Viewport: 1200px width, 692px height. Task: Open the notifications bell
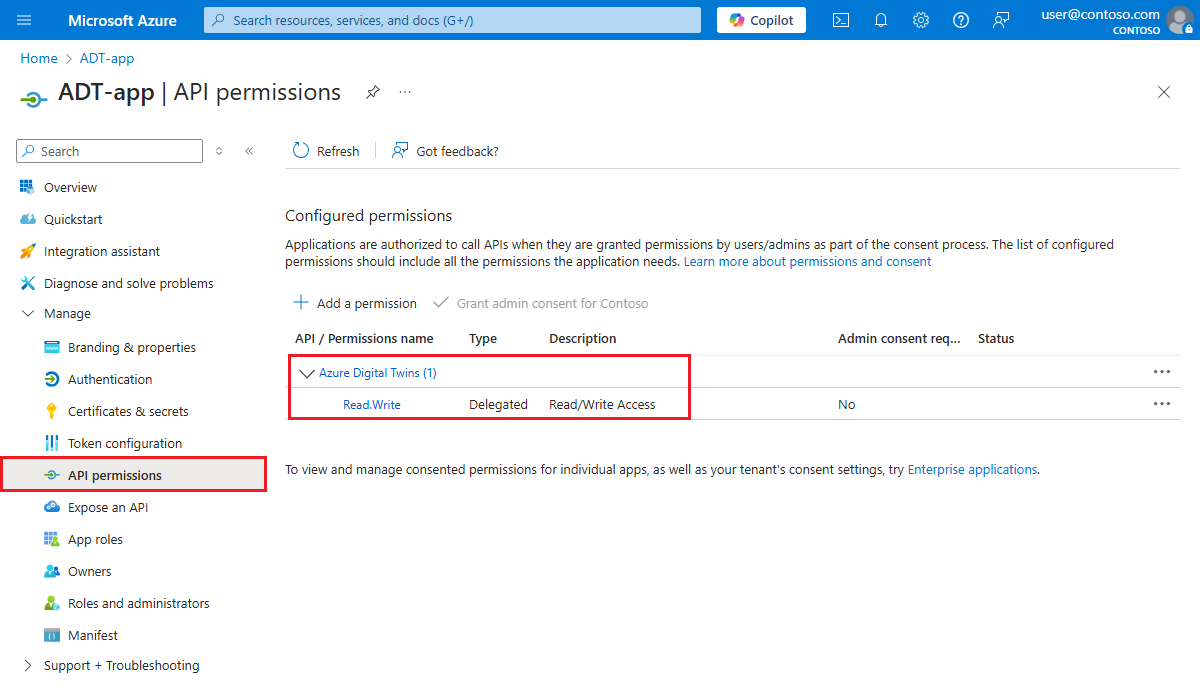(x=881, y=19)
